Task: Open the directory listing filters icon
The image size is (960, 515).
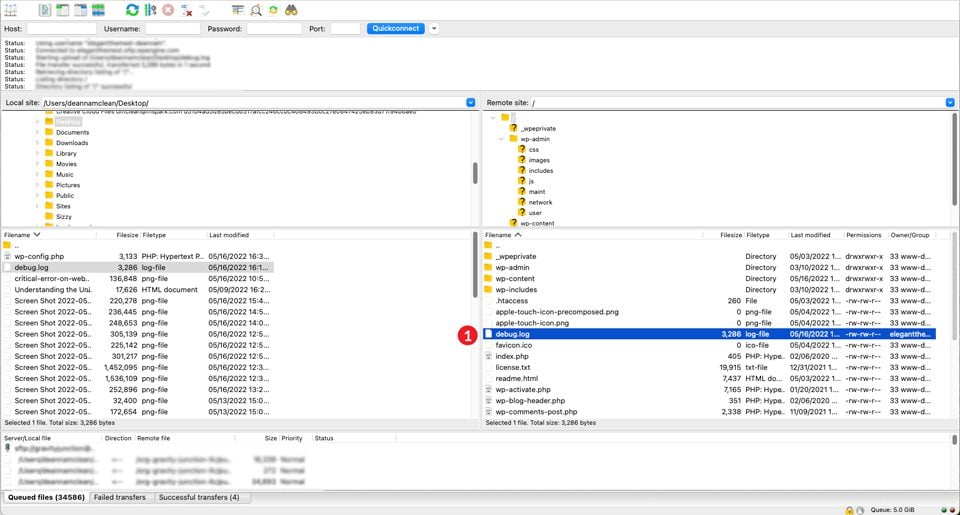Action: 237,10
